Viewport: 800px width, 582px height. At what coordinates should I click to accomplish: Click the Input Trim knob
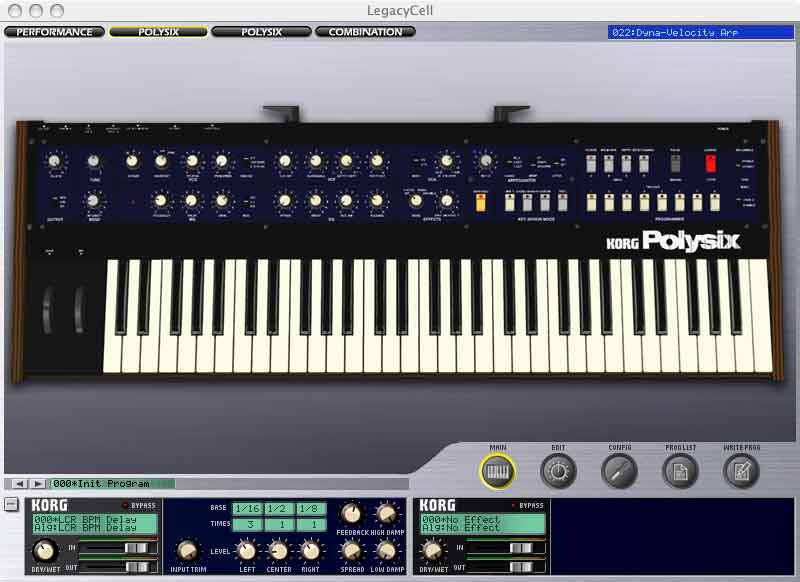(188, 551)
